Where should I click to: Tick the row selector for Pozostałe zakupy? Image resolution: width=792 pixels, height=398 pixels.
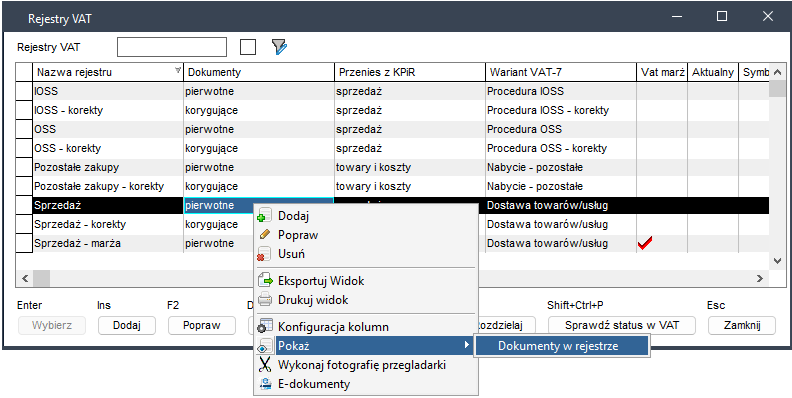click(24, 167)
